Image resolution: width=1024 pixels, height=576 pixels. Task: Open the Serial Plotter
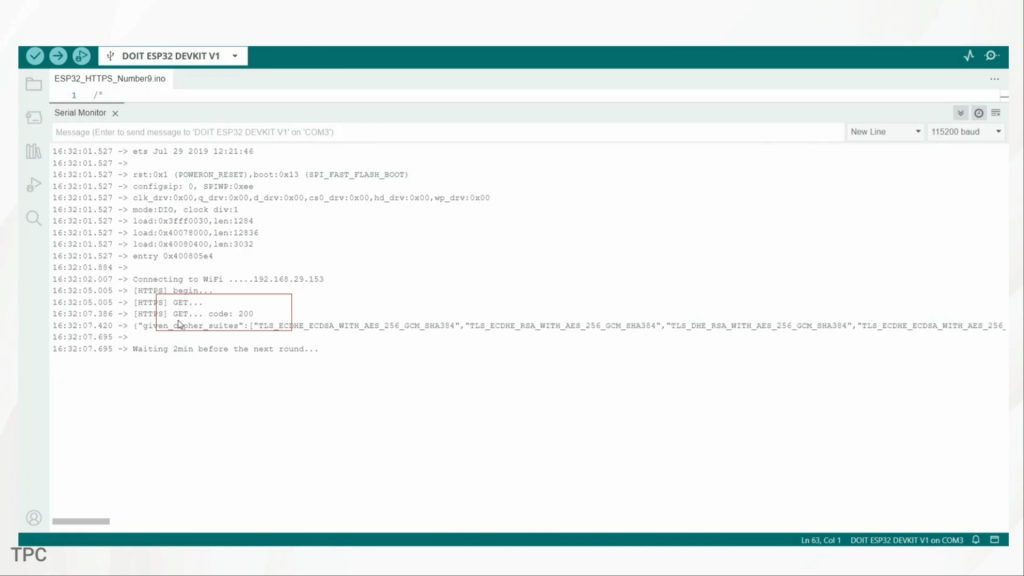click(968, 56)
